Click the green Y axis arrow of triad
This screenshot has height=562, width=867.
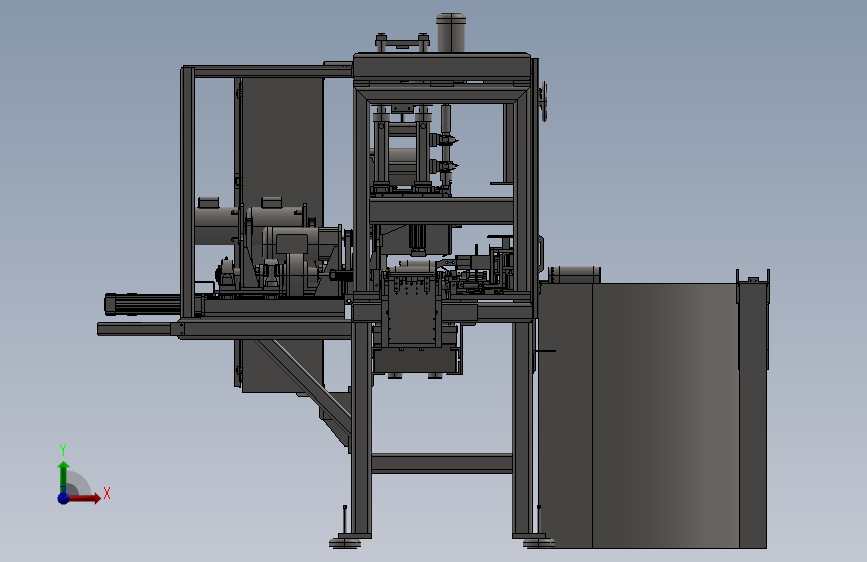63,477
